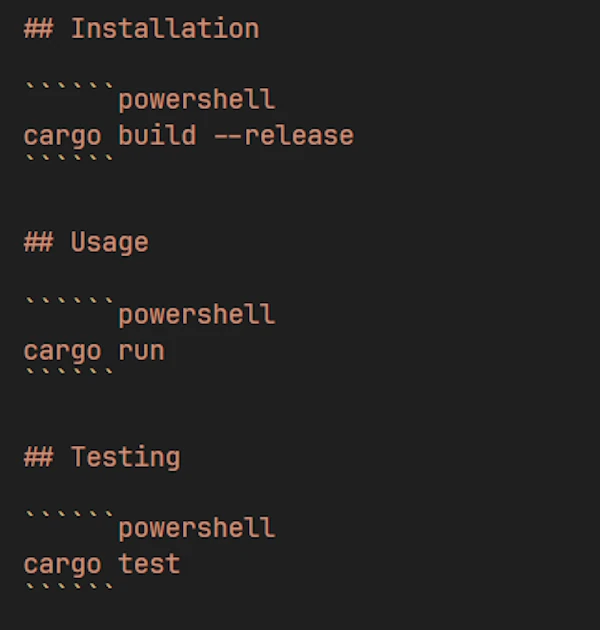Click the --release flag text
600x630 pixels.
pos(284,136)
